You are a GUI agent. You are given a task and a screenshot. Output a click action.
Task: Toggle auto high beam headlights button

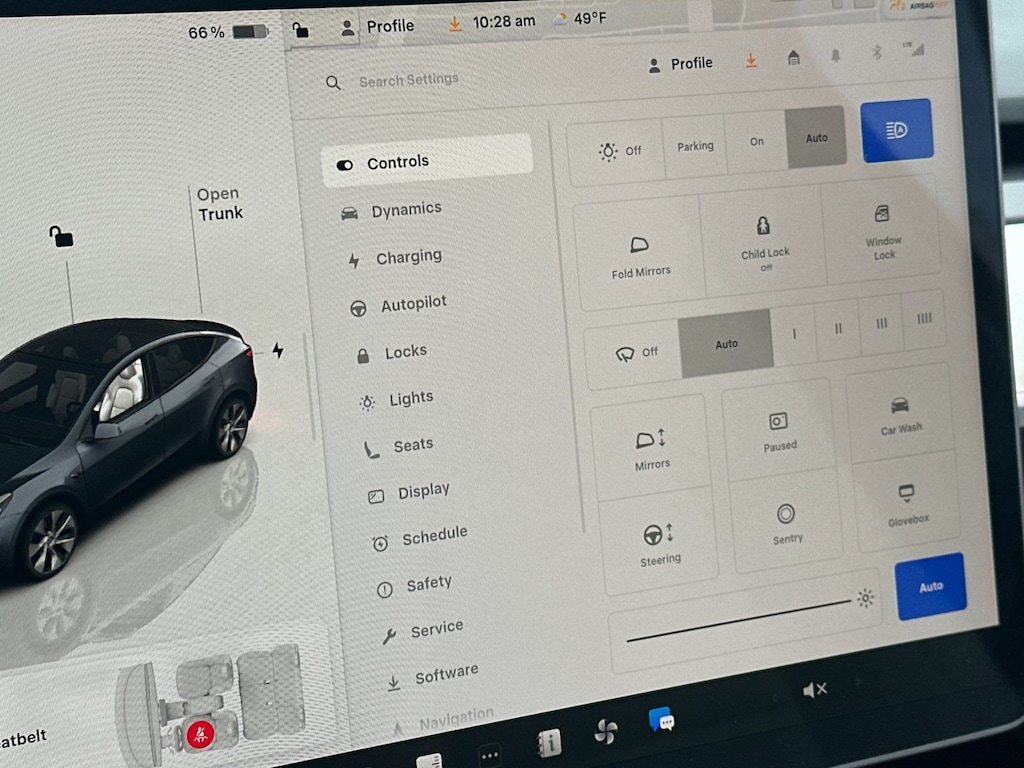pos(897,130)
